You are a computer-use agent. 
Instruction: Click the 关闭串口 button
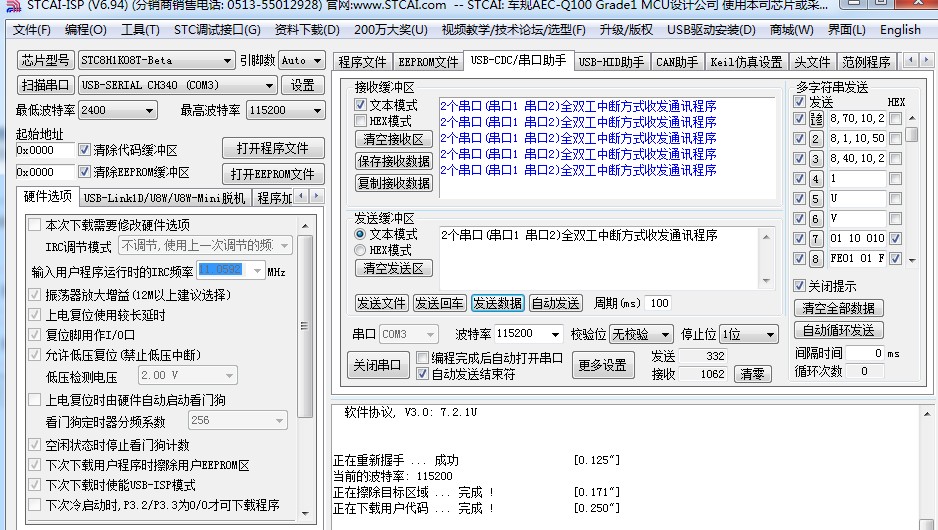377,365
